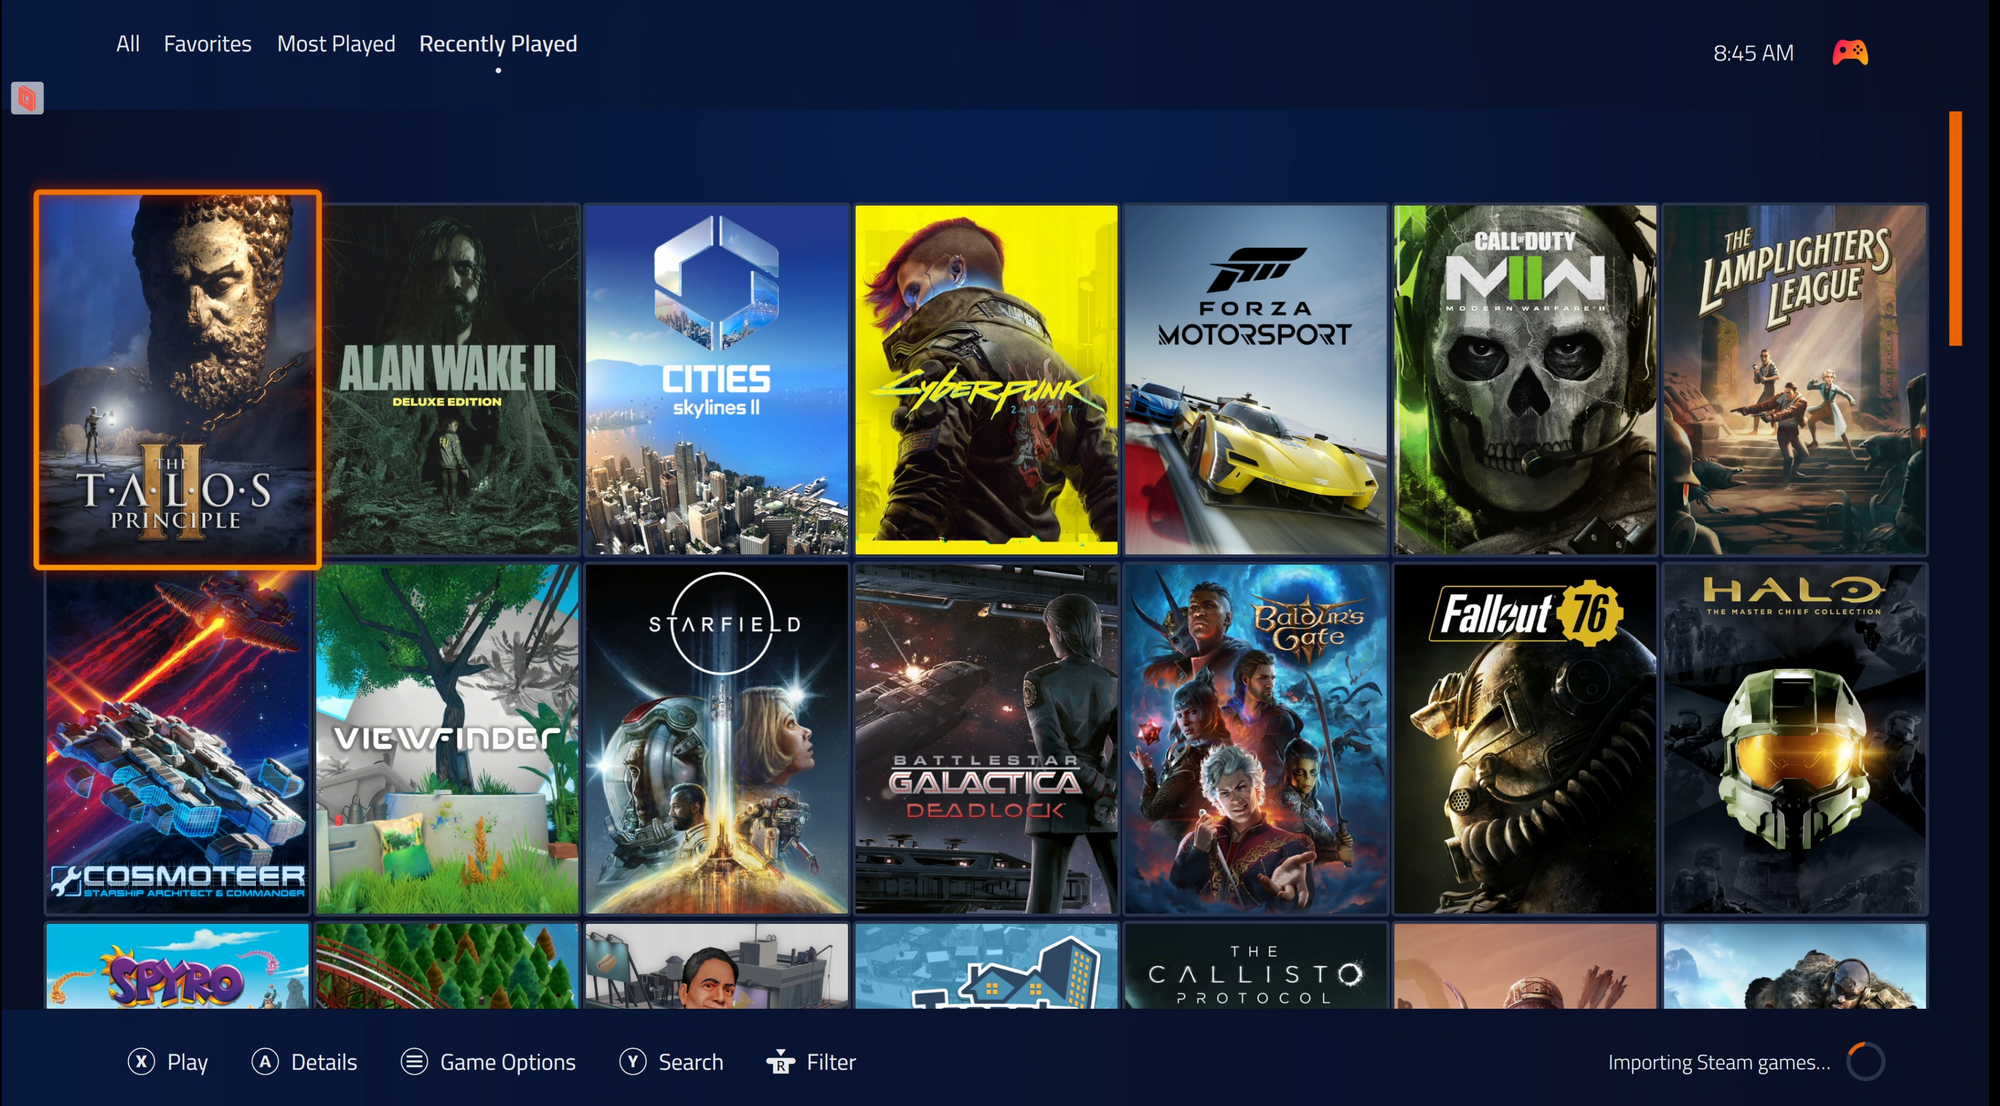Select the cover with man in suit
The width and height of the screenshot is (2000, 1106).
(x=717, y=966)
